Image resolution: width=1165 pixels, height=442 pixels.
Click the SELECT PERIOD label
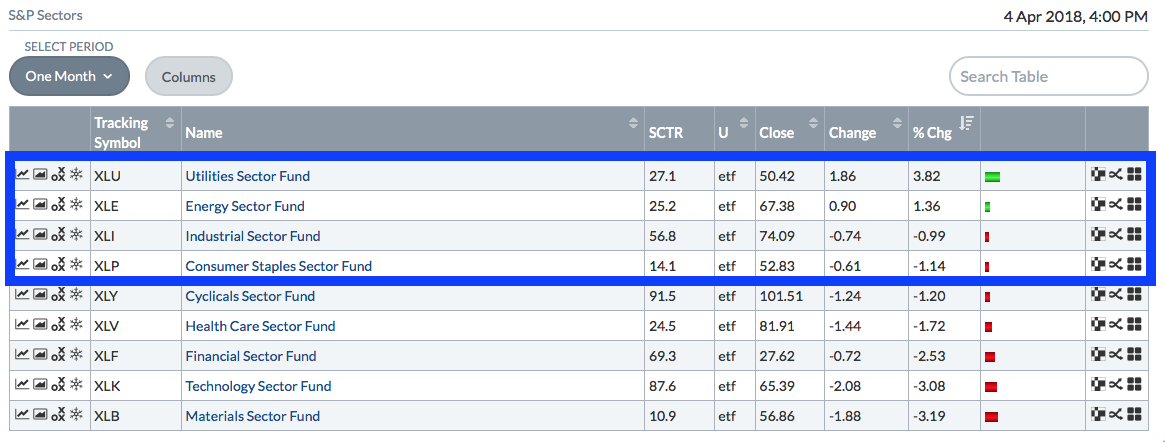(68, 46)
